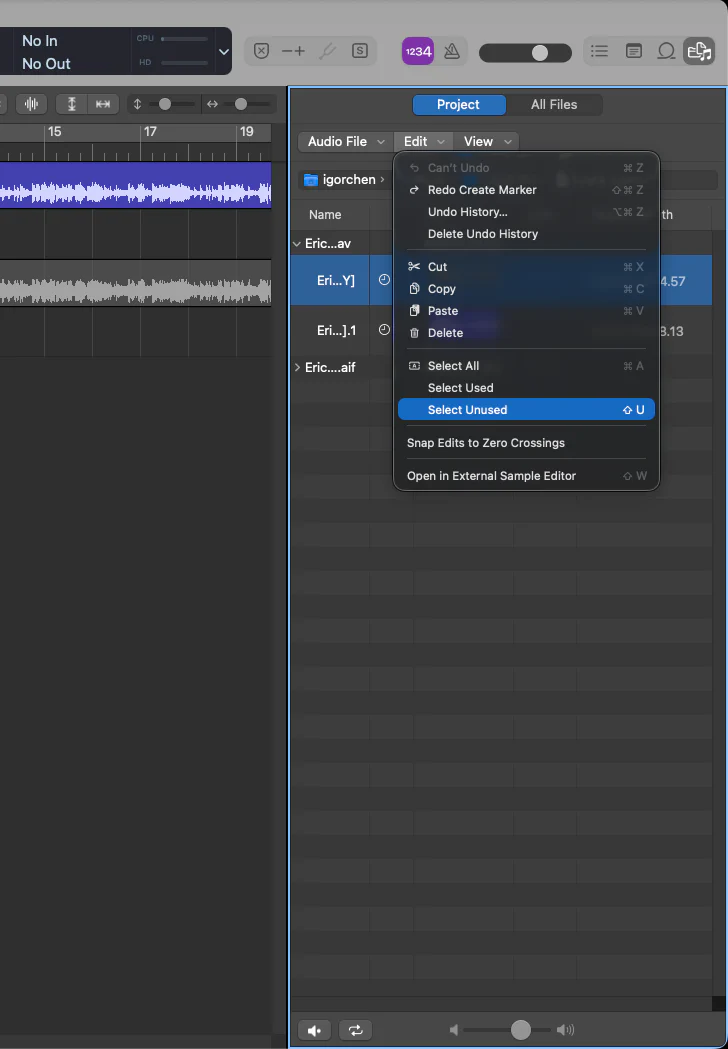Toggle the Browsers media icon
The height and width of the screenshot is (1049, 728).
699,52
